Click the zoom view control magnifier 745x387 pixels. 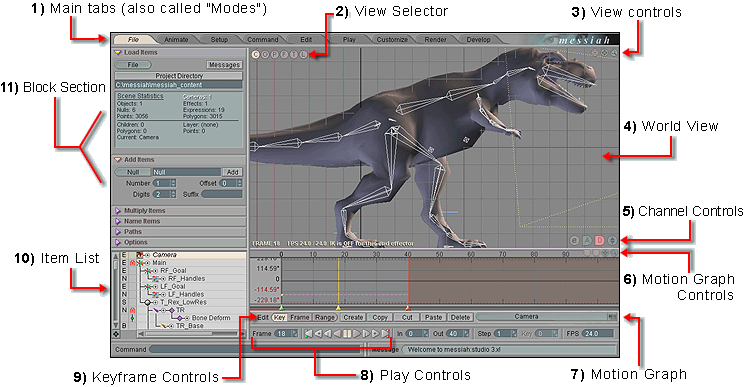click(x=614, y=53)
